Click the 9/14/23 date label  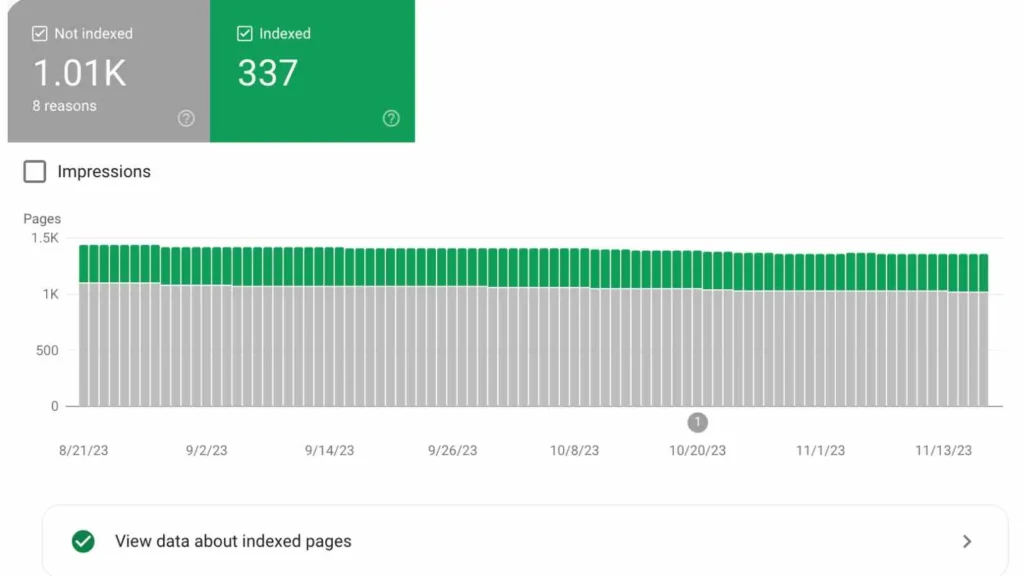point(329,450)
